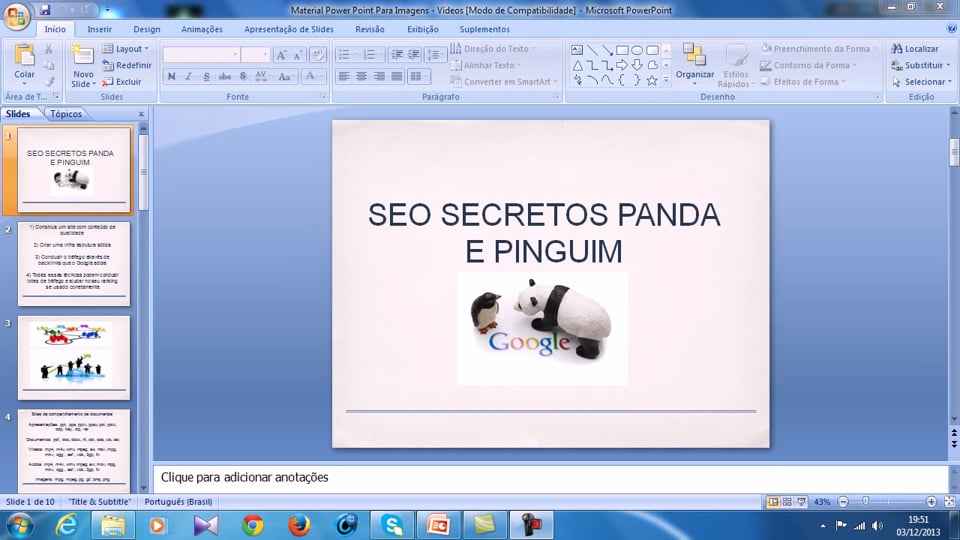Open the Layout dropdown
Screen dimensions: 960x540
tap(126, 48)
